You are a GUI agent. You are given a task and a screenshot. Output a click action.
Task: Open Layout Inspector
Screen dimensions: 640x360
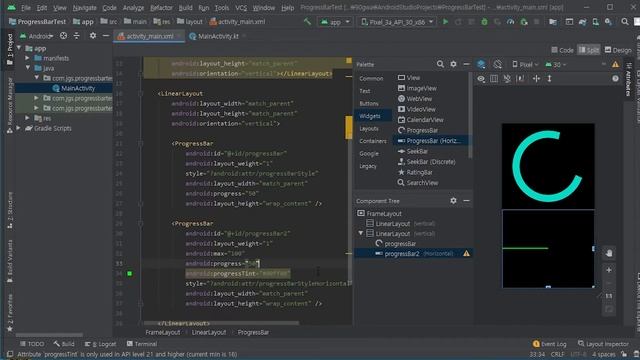click(603, 344)
